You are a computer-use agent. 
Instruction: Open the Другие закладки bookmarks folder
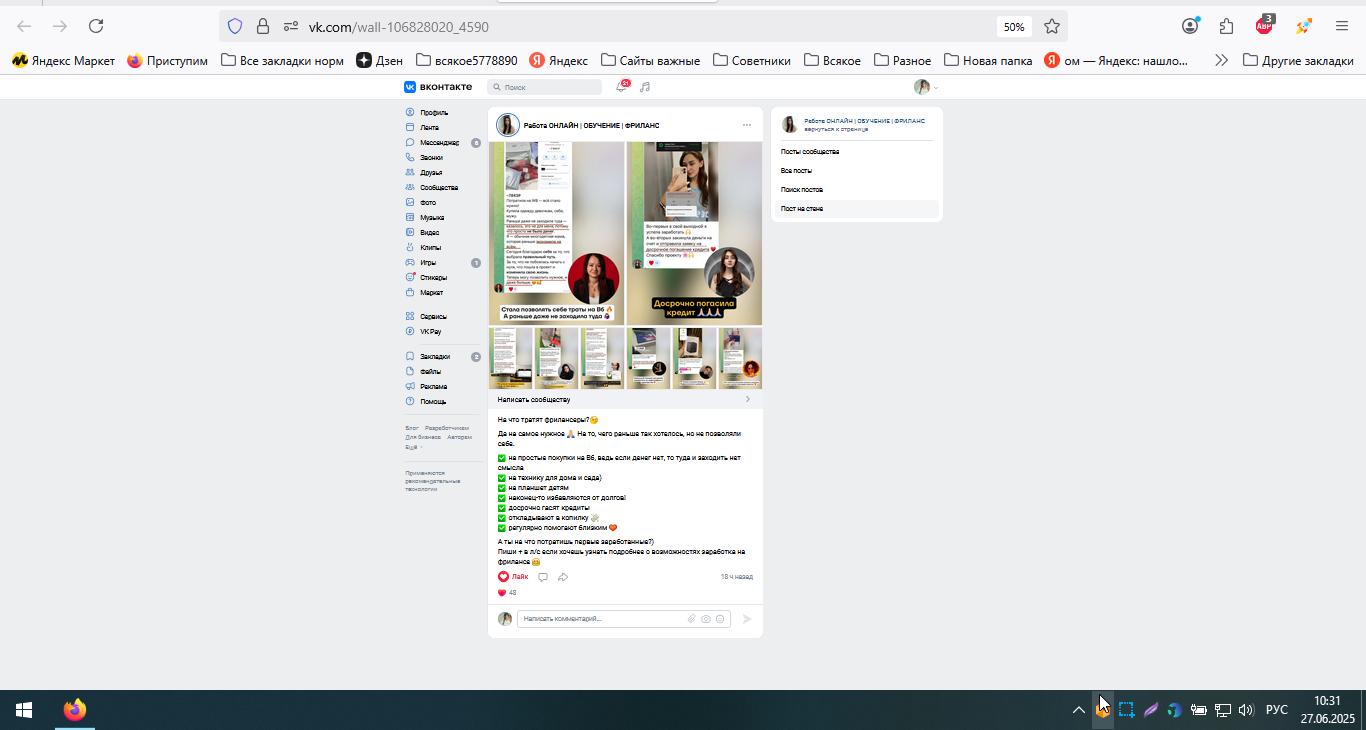pos(1298,60)
